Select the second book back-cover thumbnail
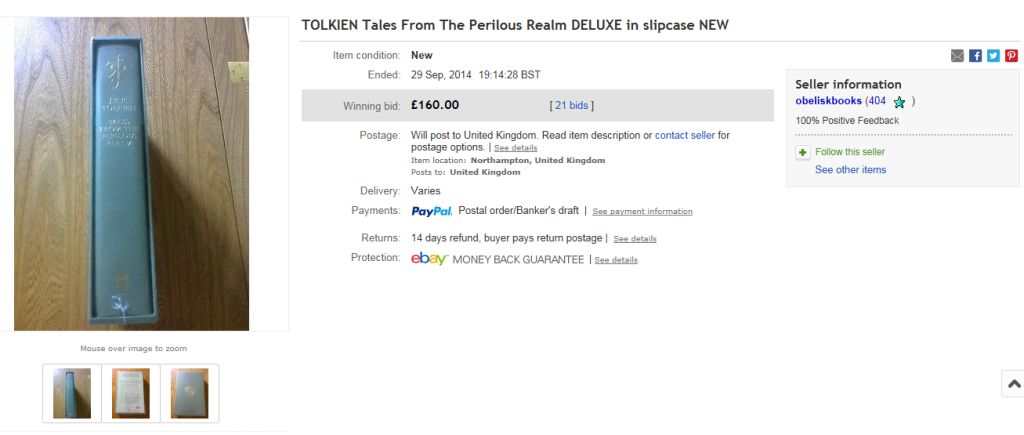Screen dimensions: 1024x435 (x=131, y=393)
